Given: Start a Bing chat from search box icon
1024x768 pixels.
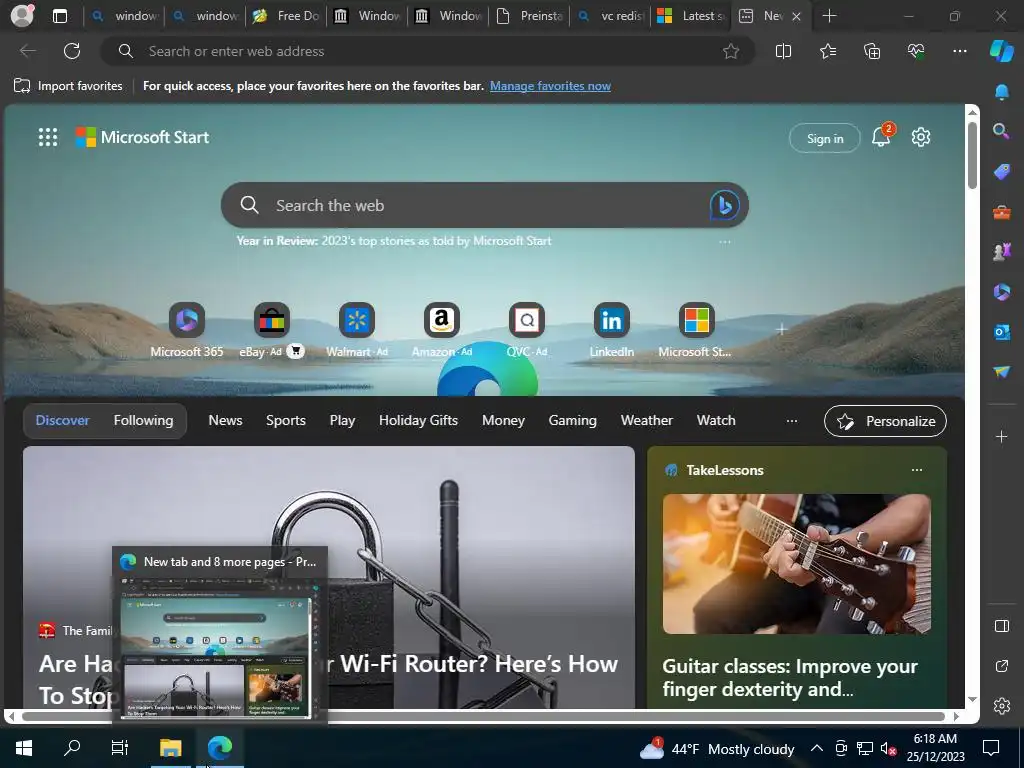Looking at the screenshot, I should click(724, 205).
